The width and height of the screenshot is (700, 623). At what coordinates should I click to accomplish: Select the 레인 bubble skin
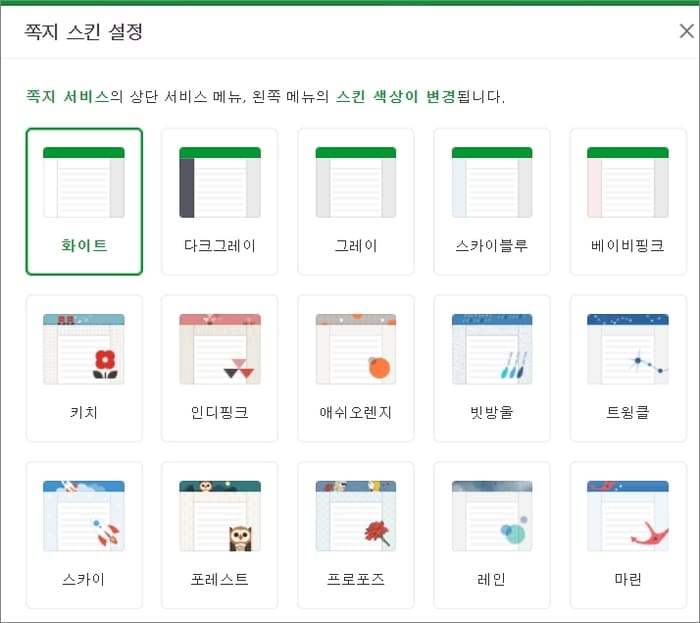pos(492,516)
